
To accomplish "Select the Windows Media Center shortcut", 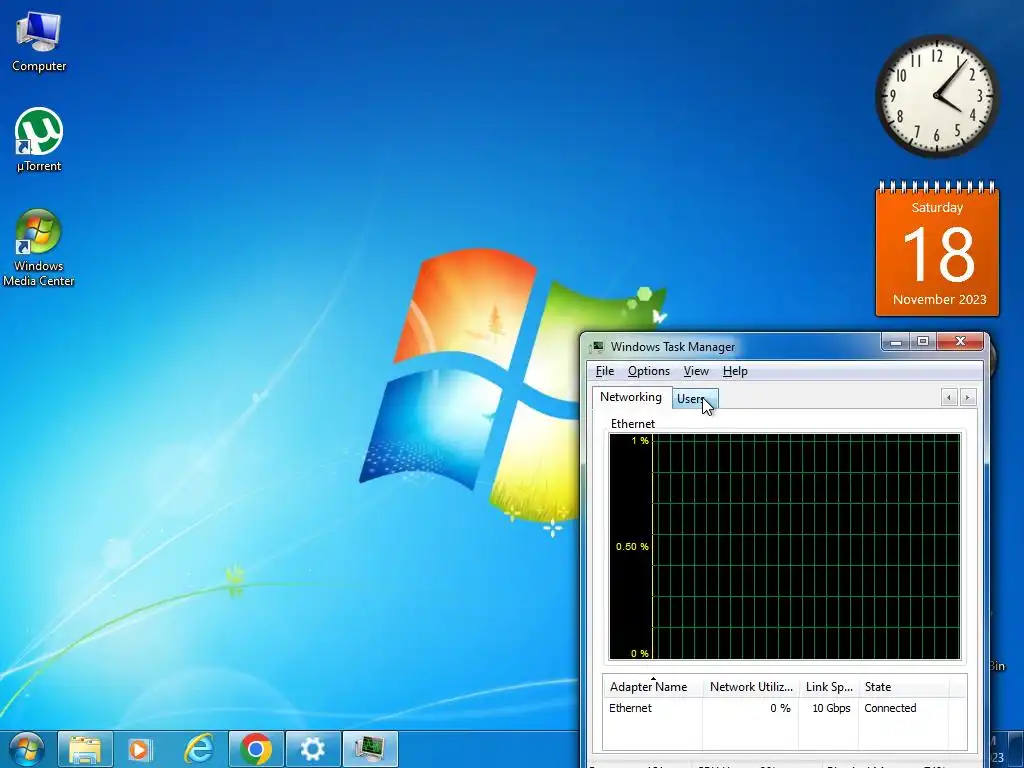I will click(x=39, y=248).
